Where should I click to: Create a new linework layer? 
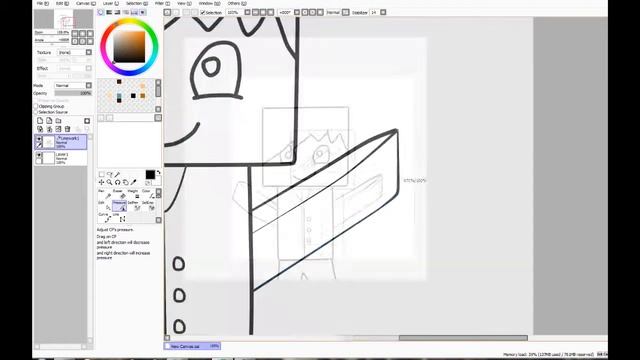[49, 121]
